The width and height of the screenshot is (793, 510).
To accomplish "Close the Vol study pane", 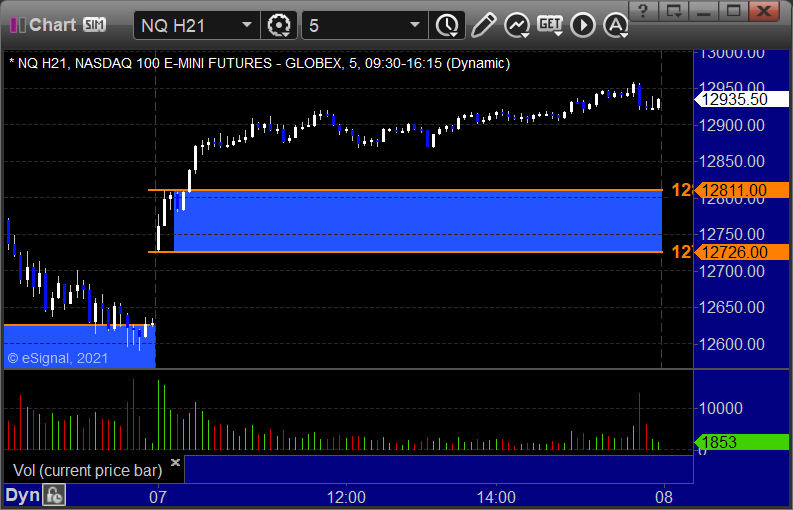I will coord(175,462).
